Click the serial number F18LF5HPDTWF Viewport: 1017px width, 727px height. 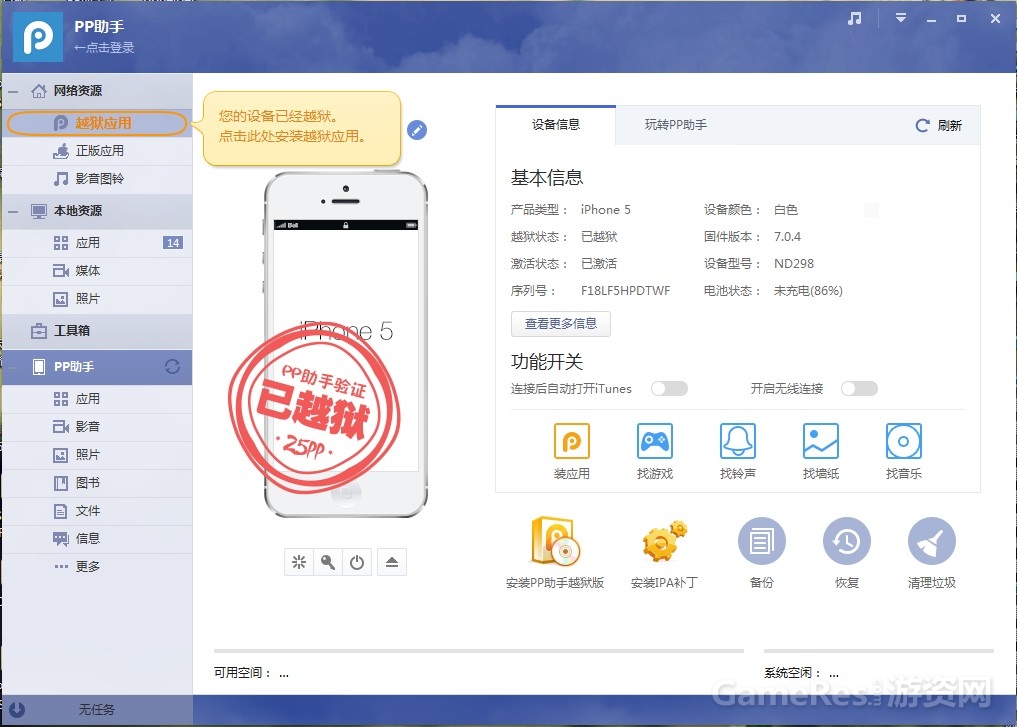point(626,291)
